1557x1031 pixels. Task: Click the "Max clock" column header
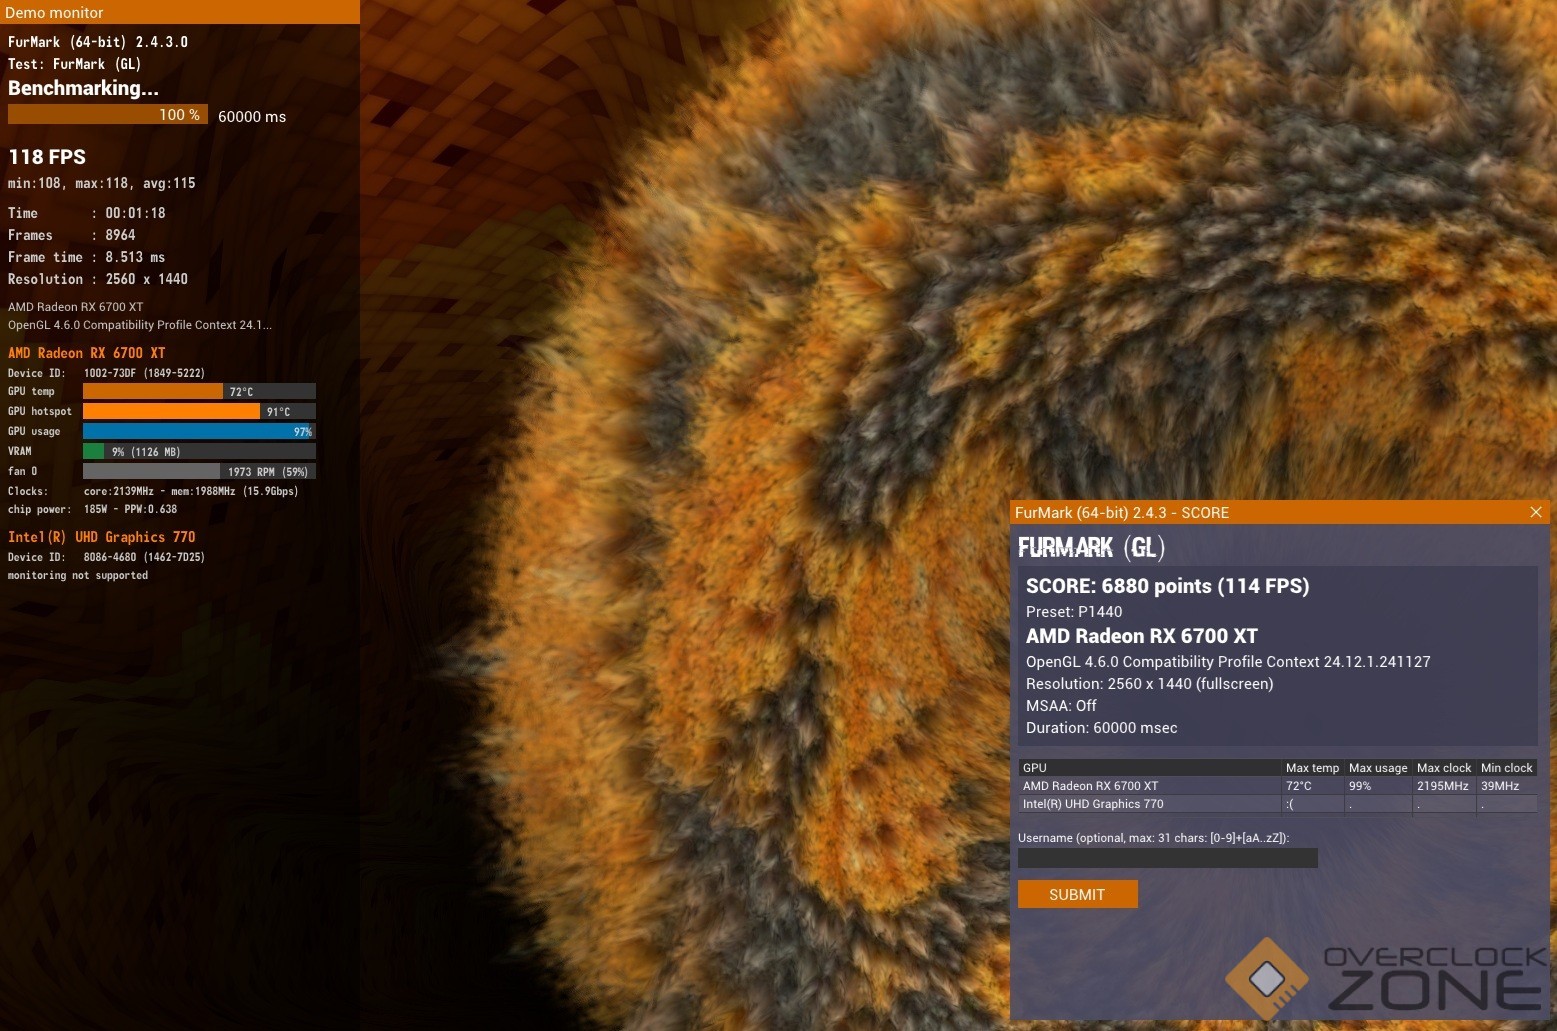pos(1444,768)
